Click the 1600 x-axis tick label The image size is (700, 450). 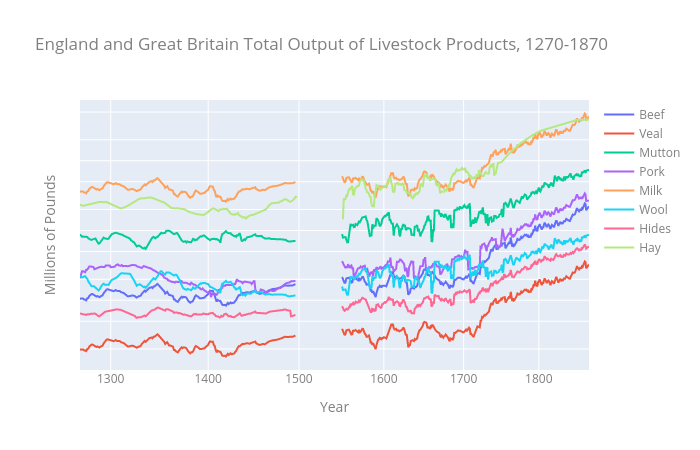coord(384,379)
